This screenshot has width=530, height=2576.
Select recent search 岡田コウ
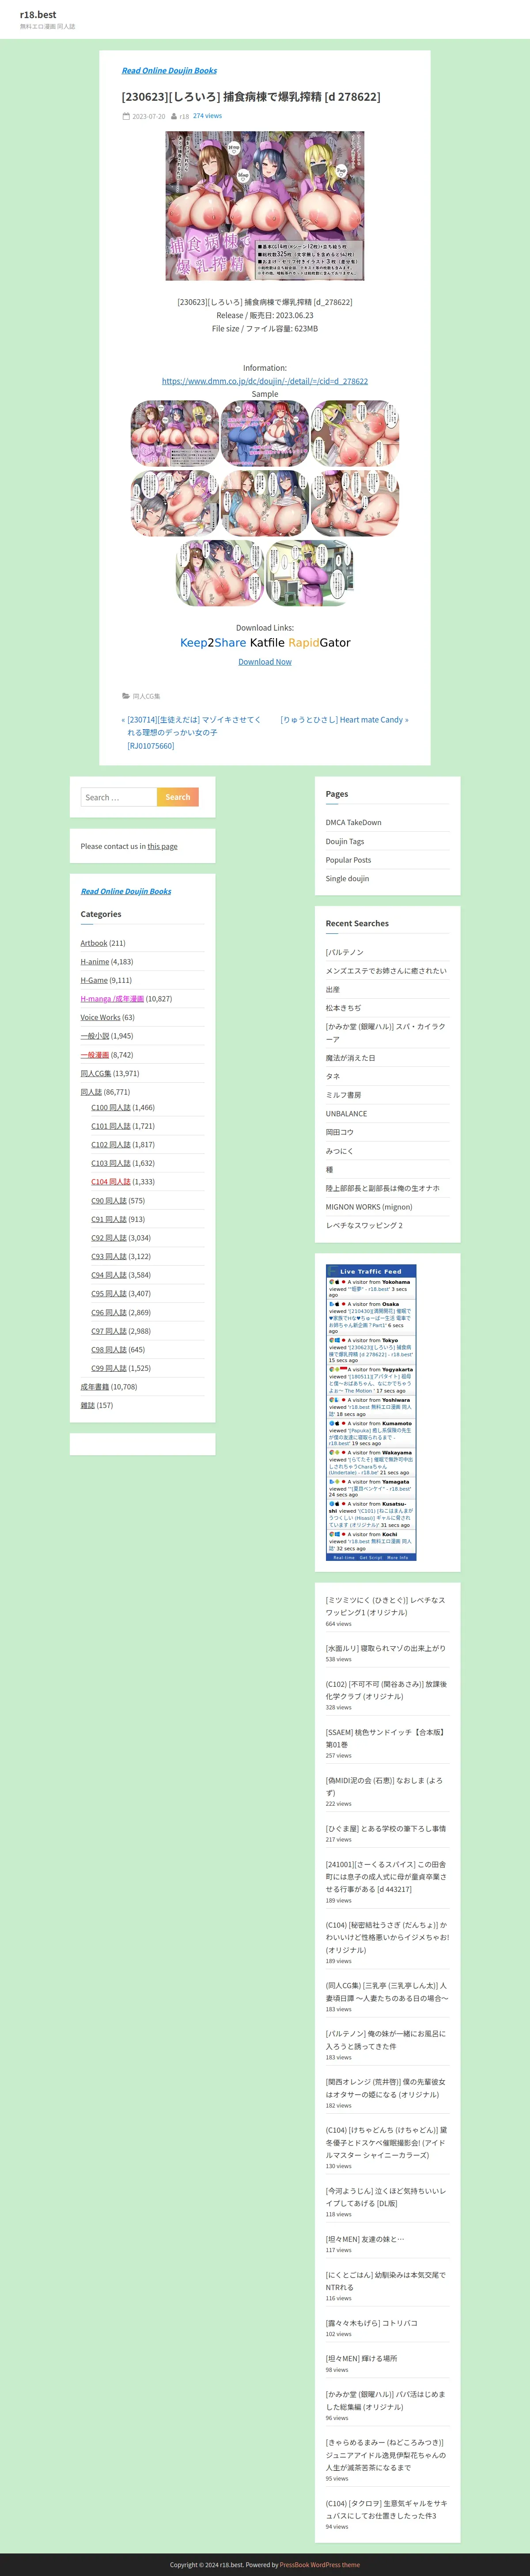point(339,1132)
